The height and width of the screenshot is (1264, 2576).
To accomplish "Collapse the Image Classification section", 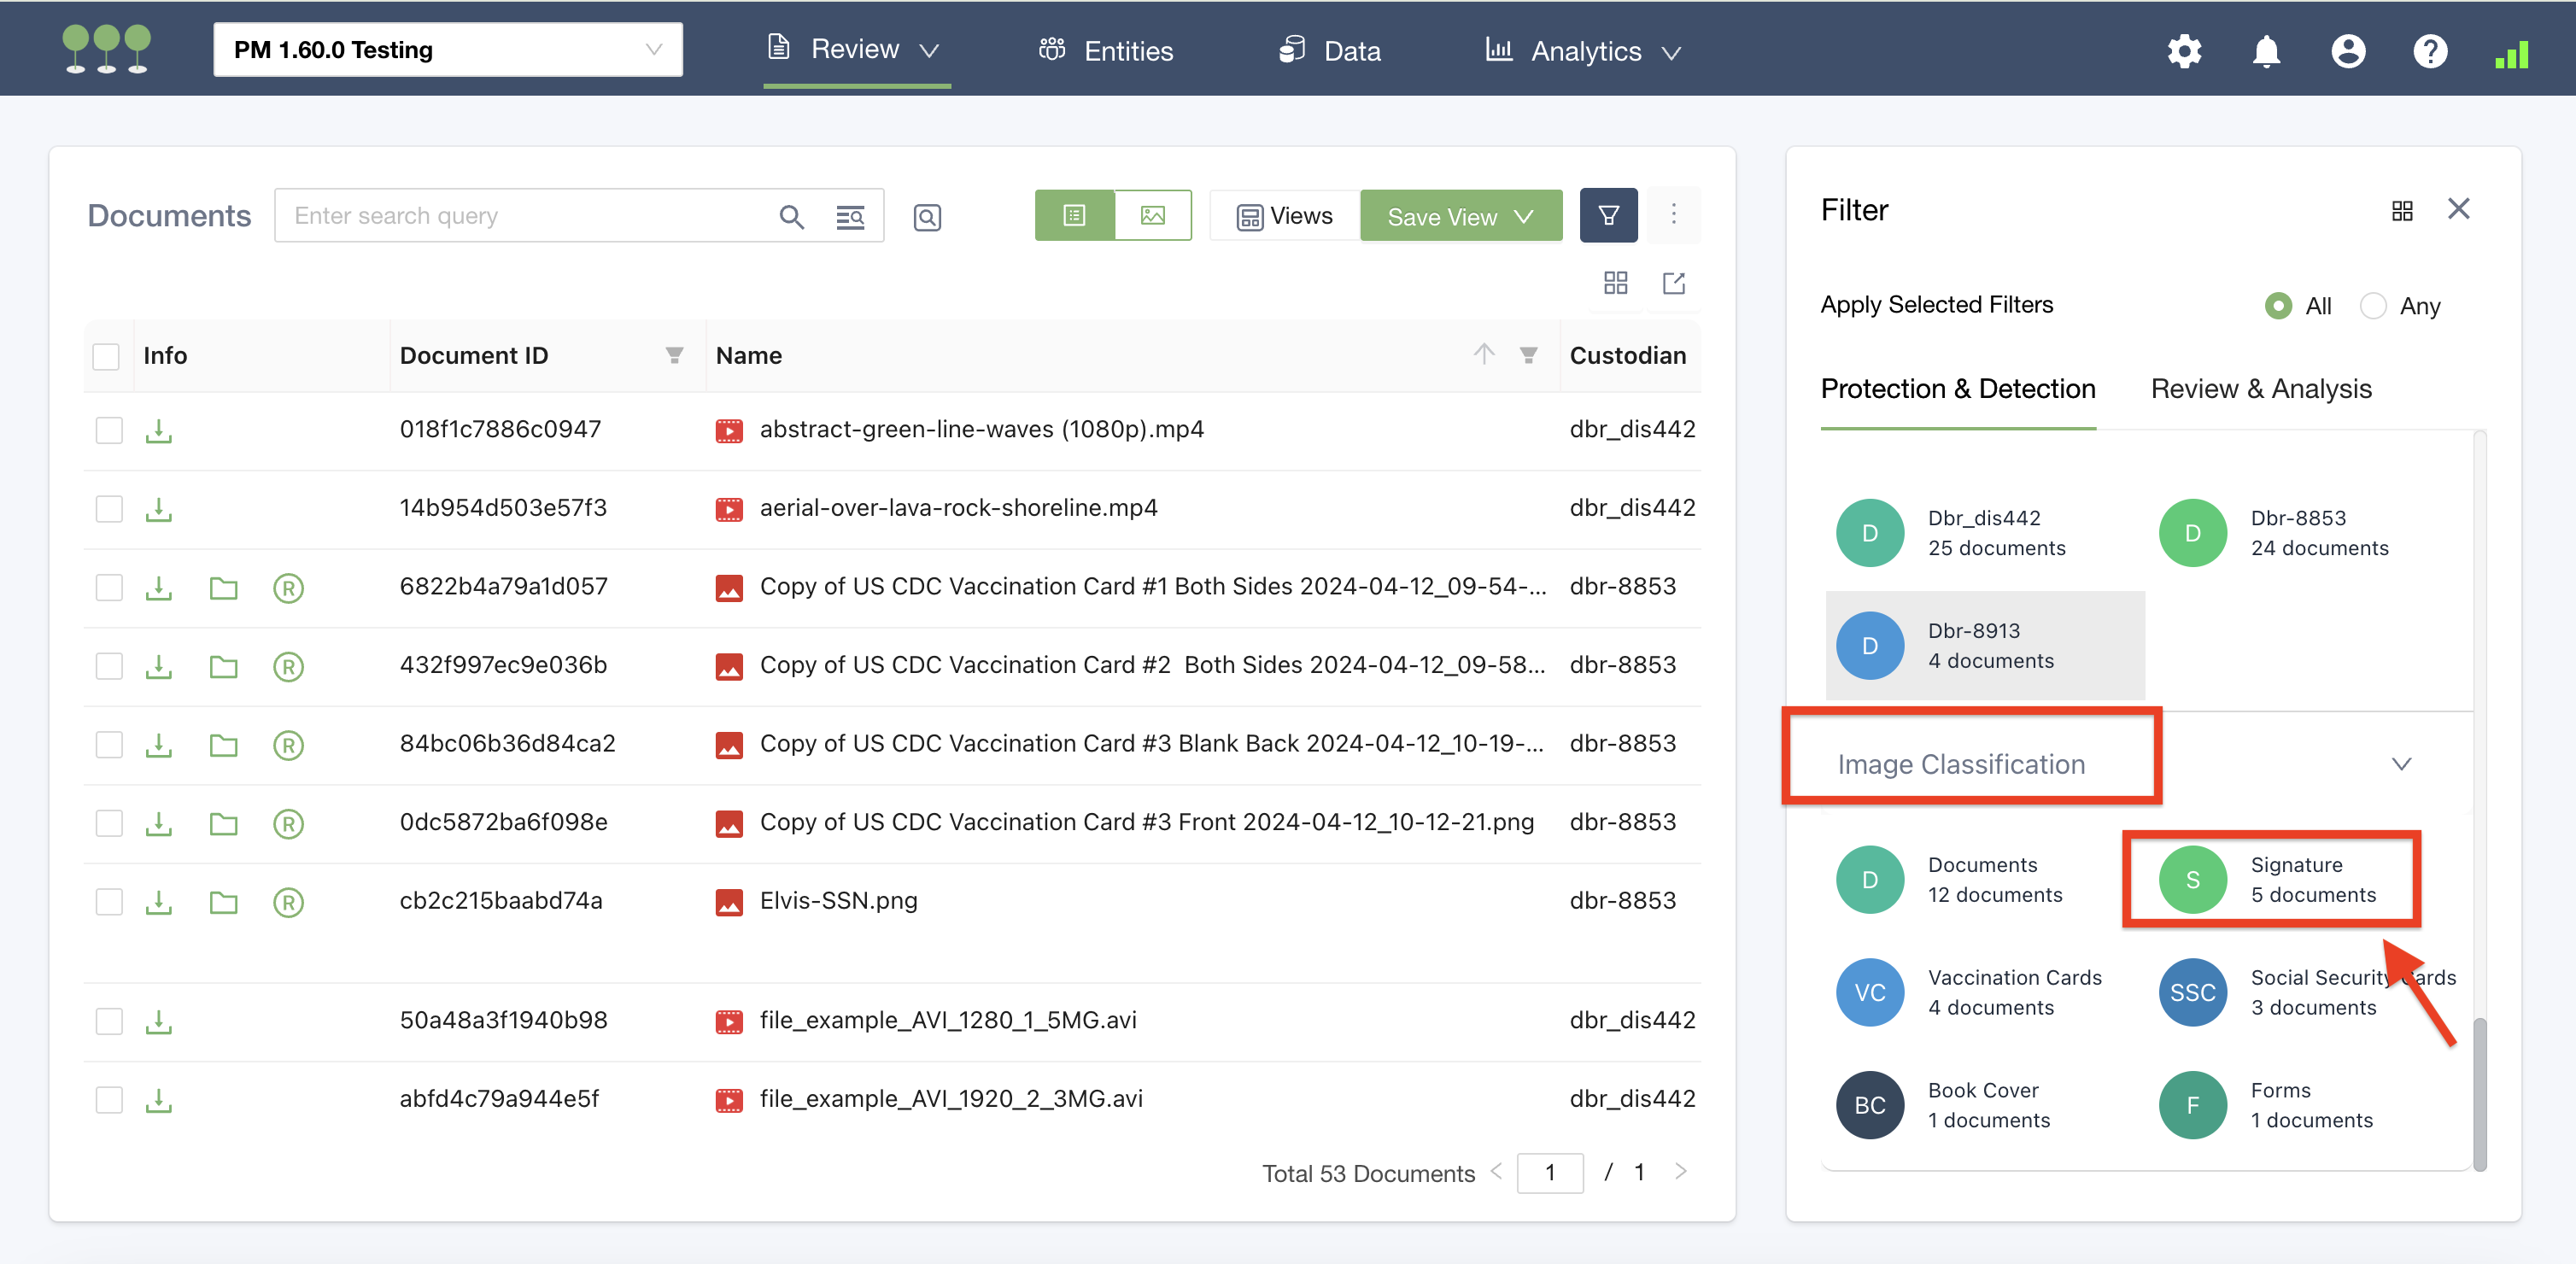I will point(2400,765).
